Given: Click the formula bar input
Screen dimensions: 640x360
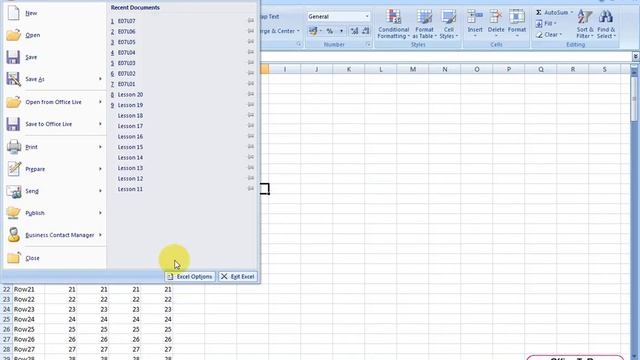Looking at the screenshot, I should coord(446,56).
